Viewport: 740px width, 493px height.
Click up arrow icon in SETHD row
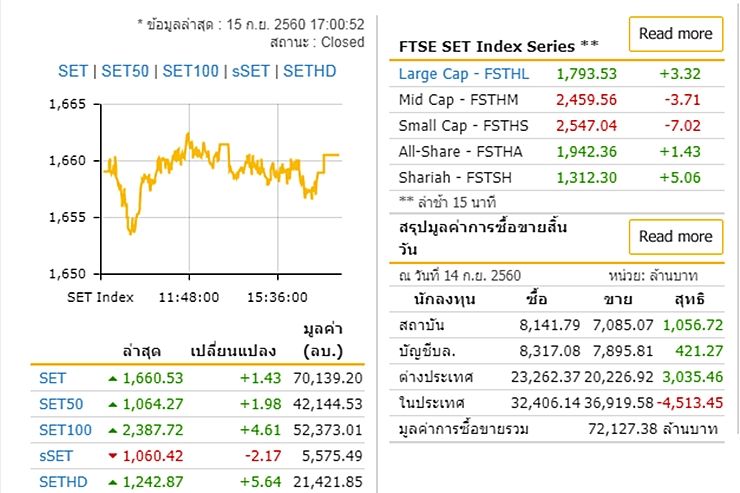pos(113,483)
